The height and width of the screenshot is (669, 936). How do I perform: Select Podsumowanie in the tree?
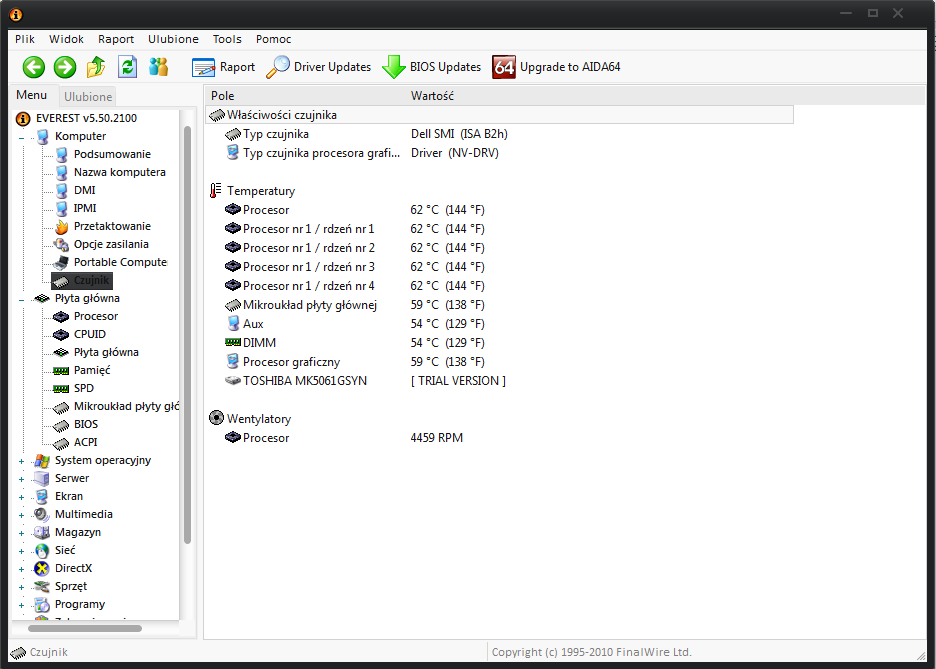112,154
